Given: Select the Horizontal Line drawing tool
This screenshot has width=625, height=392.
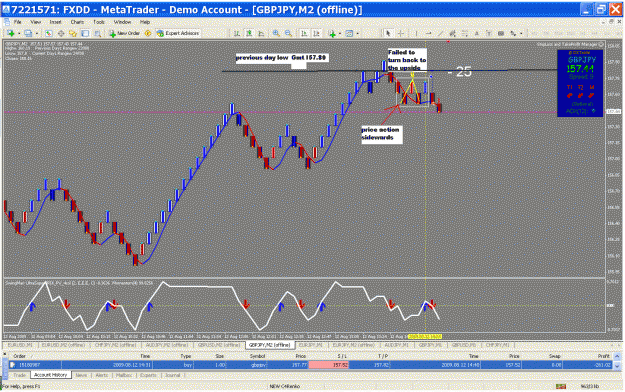Looking at the screenshot, I should [x=428, y=33].
